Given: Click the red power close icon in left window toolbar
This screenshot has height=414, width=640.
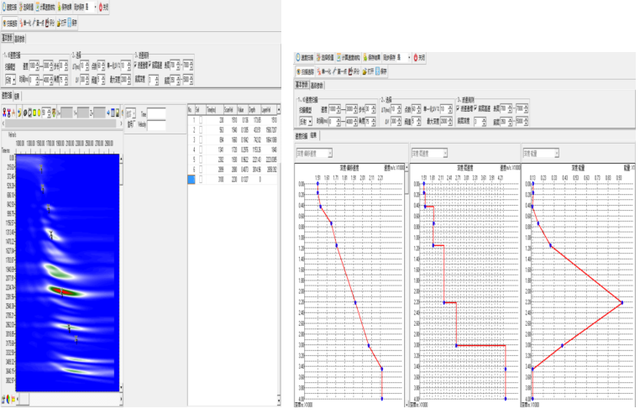Looking at the screenshot, I should (x=103, y=7).
